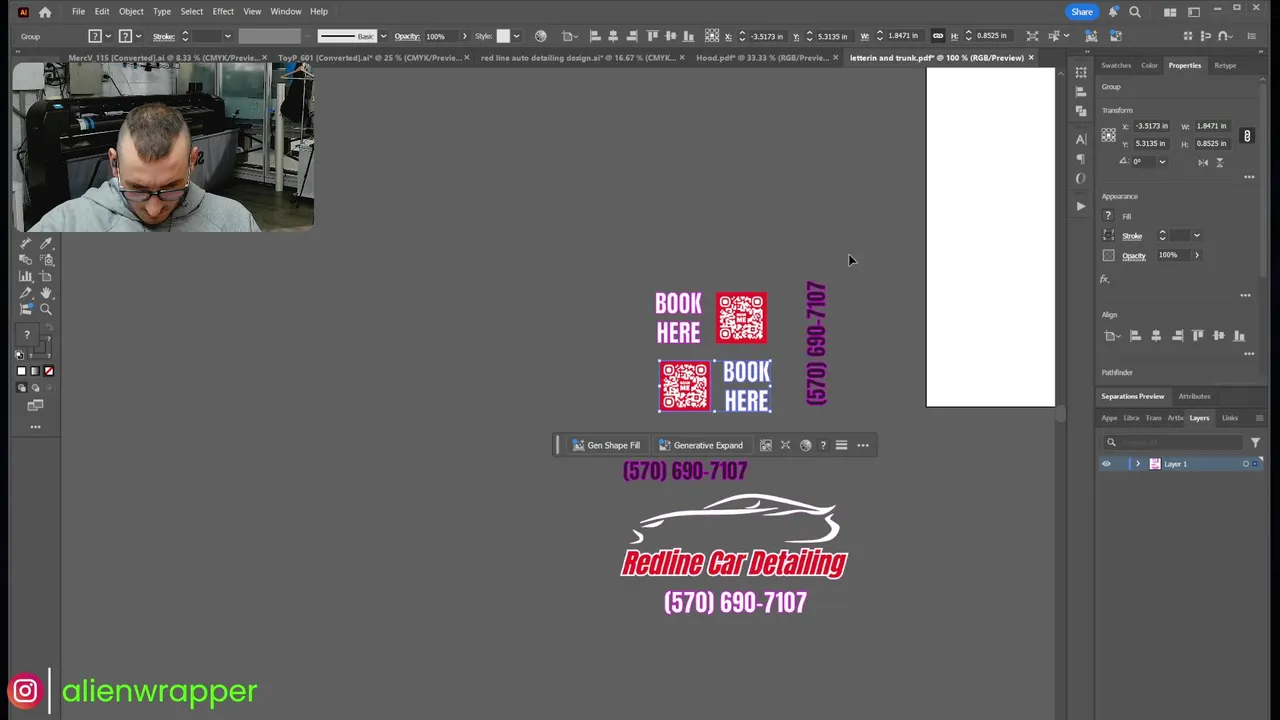The width and height of the screenshot is (1280, 720).
Task: Open the stroke weight dropdown in control bar
Action: click(227, 36)
